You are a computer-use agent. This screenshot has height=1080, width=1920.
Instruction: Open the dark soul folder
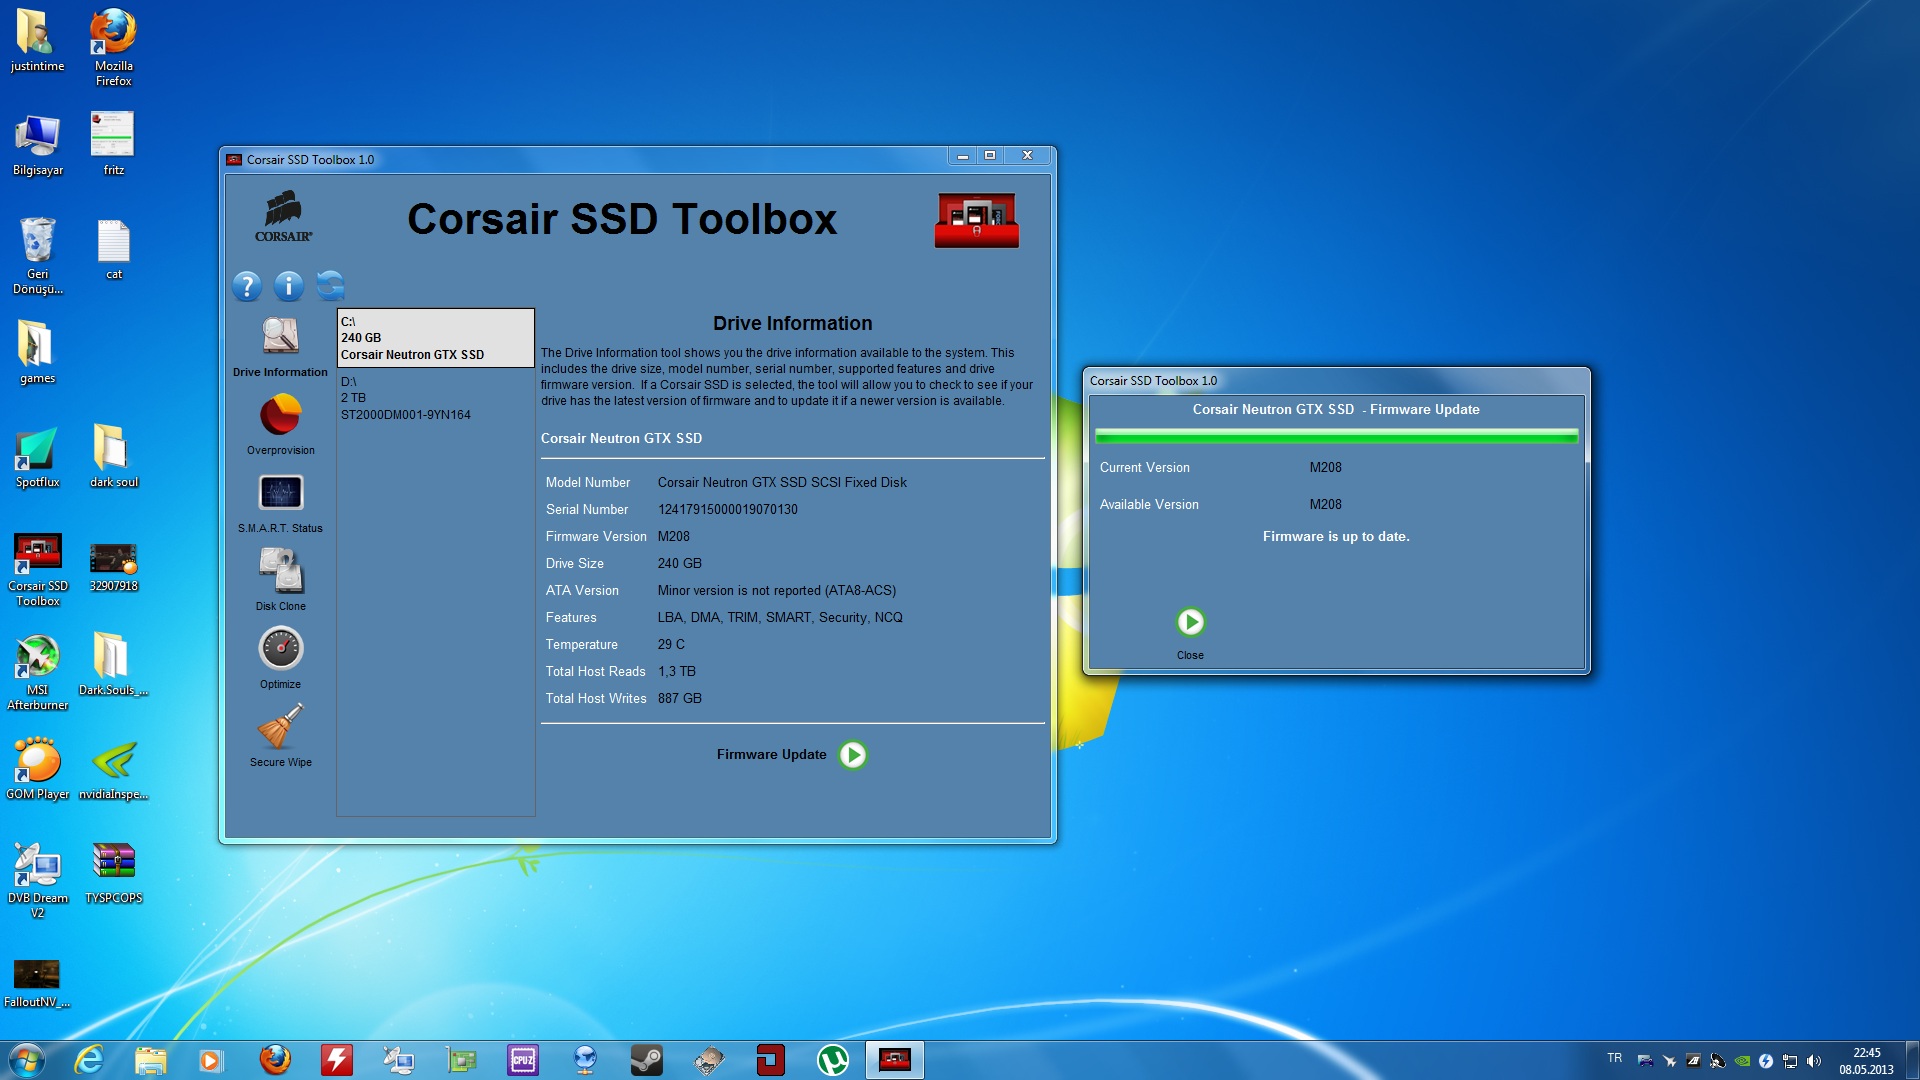click(113, 458)
